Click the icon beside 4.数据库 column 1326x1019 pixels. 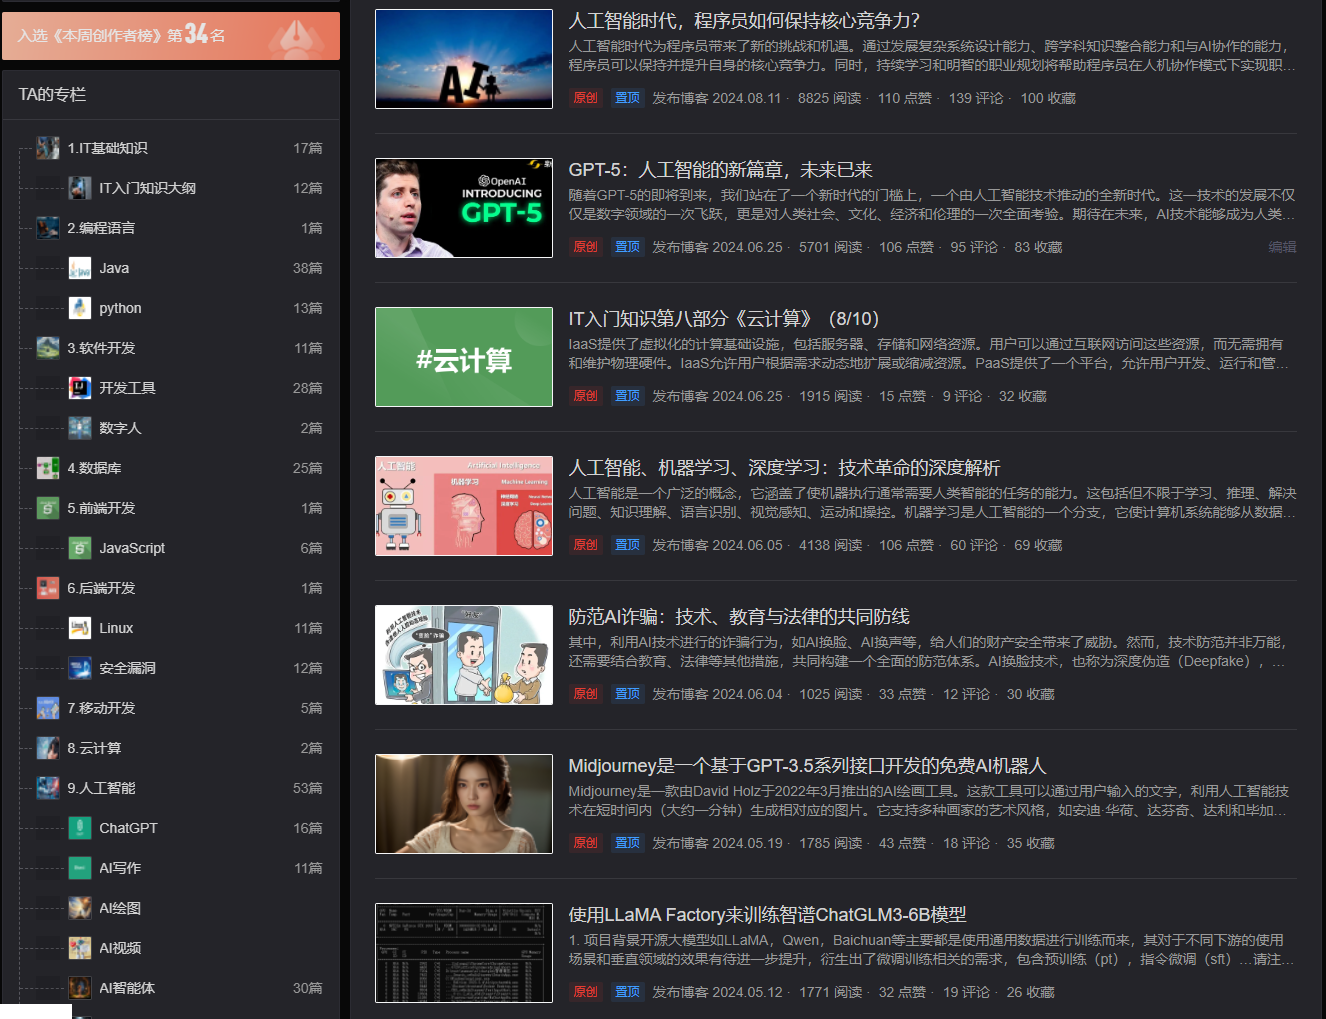[48, 468]
